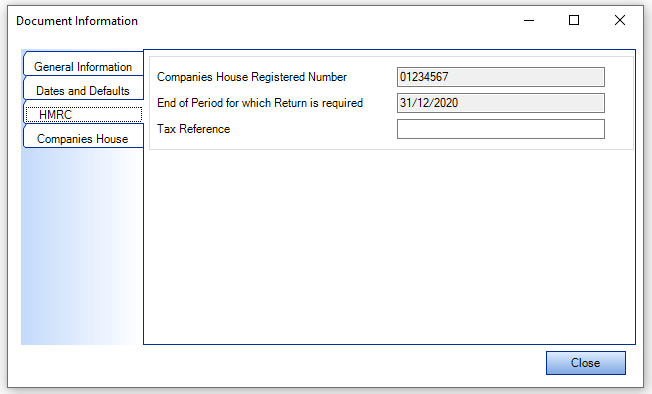Close the dialog with the X icon
This screenshot has height=394, width=652.
pyautogui.click(x=620, y=20)
